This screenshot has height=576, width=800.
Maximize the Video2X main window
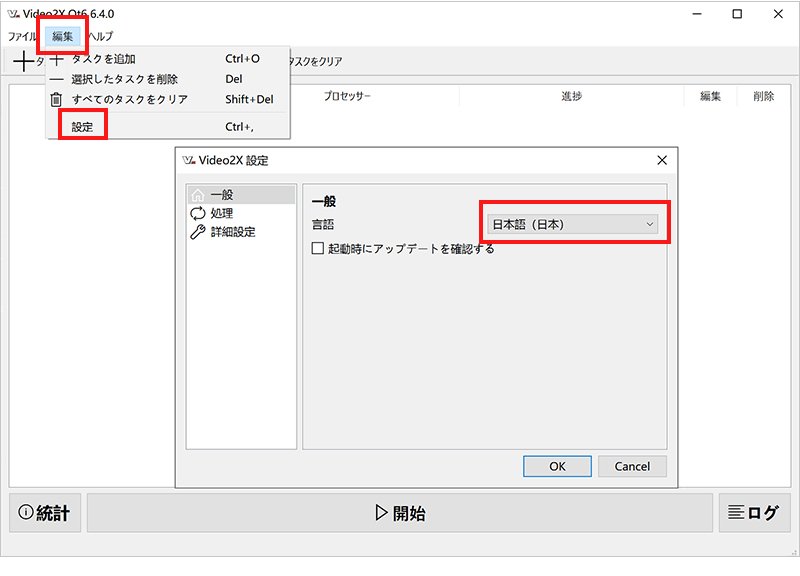[x=737, y=14]
